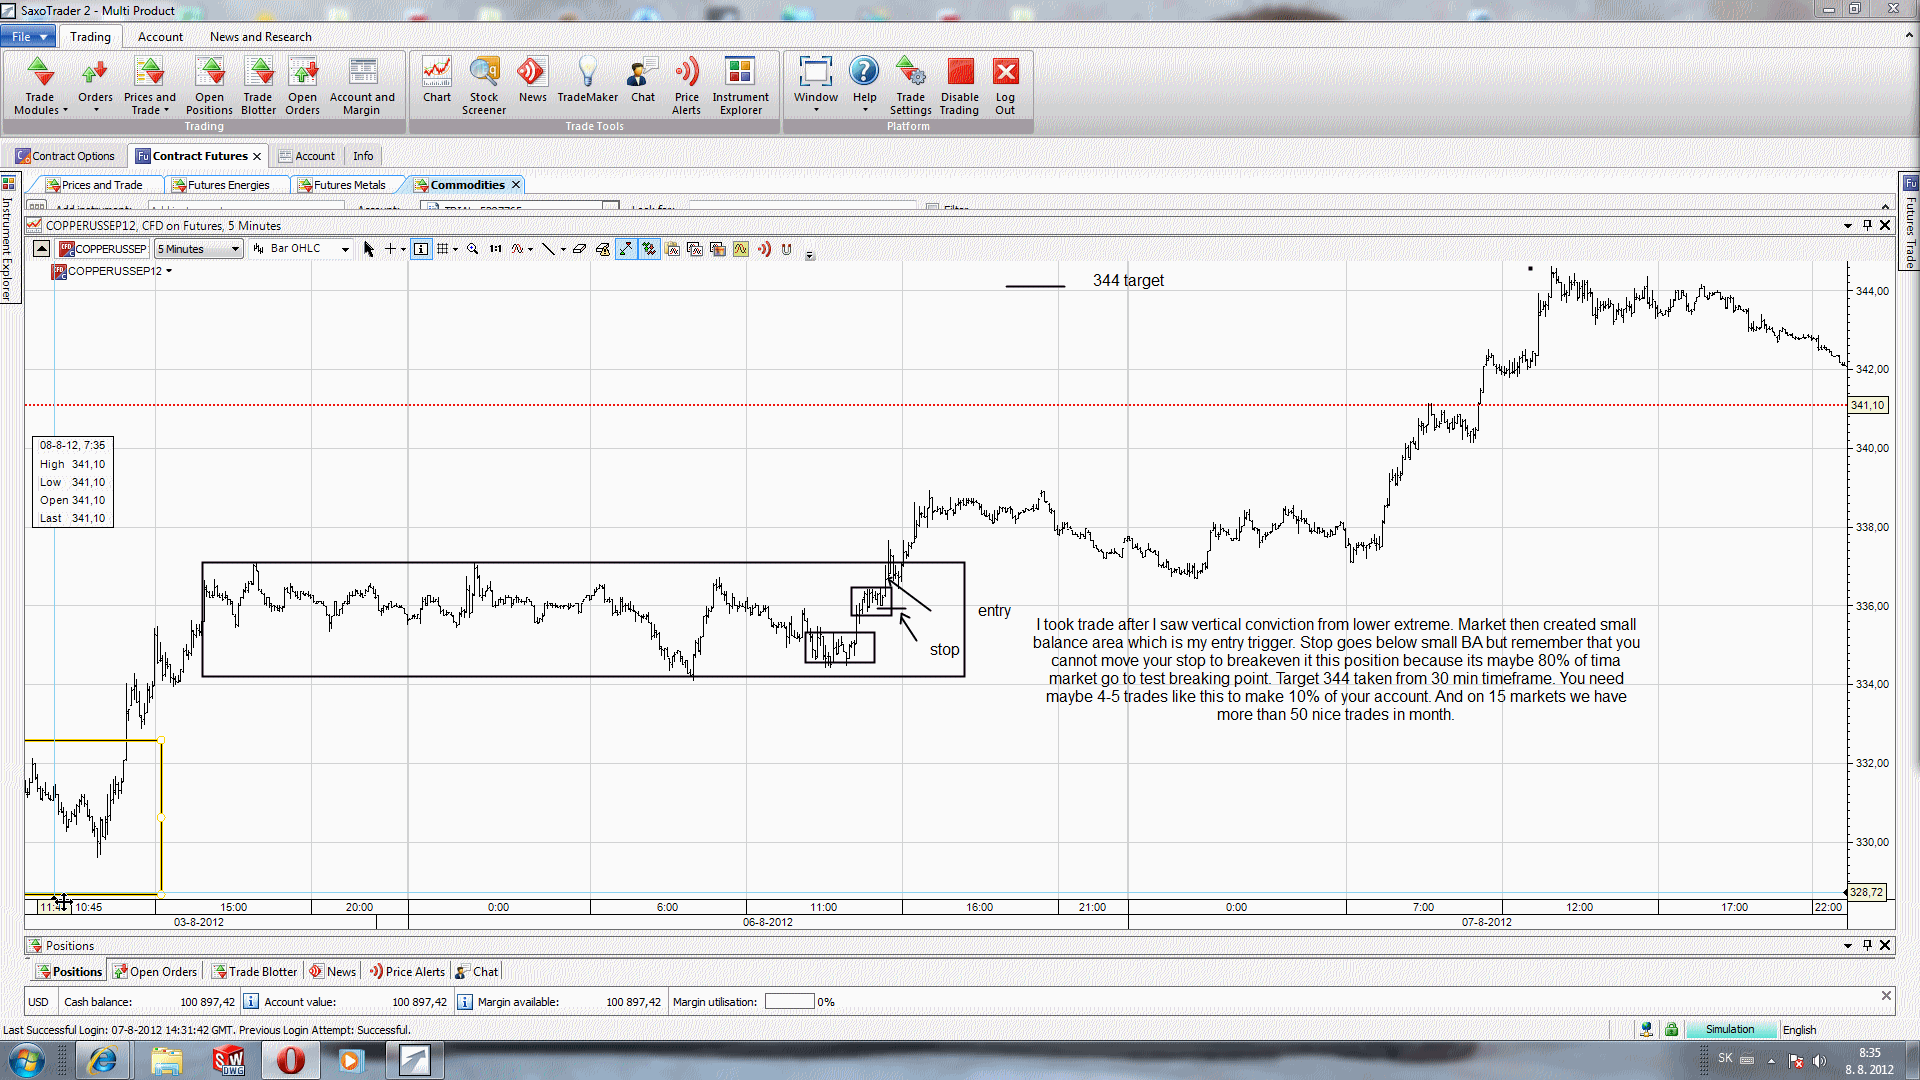The image size is (1920, 1080).
Task: Click the 341,10 price label on axis
Action: tap(1866, 405)
